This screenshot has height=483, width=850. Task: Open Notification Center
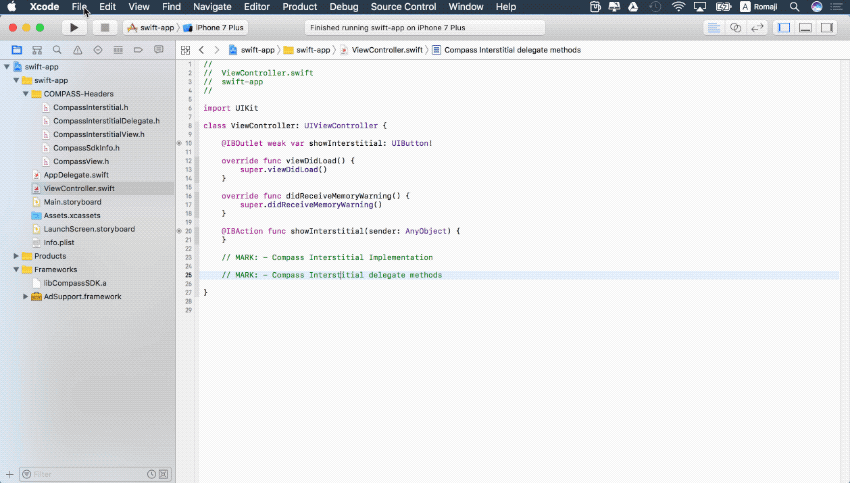(x=837, y=7)
